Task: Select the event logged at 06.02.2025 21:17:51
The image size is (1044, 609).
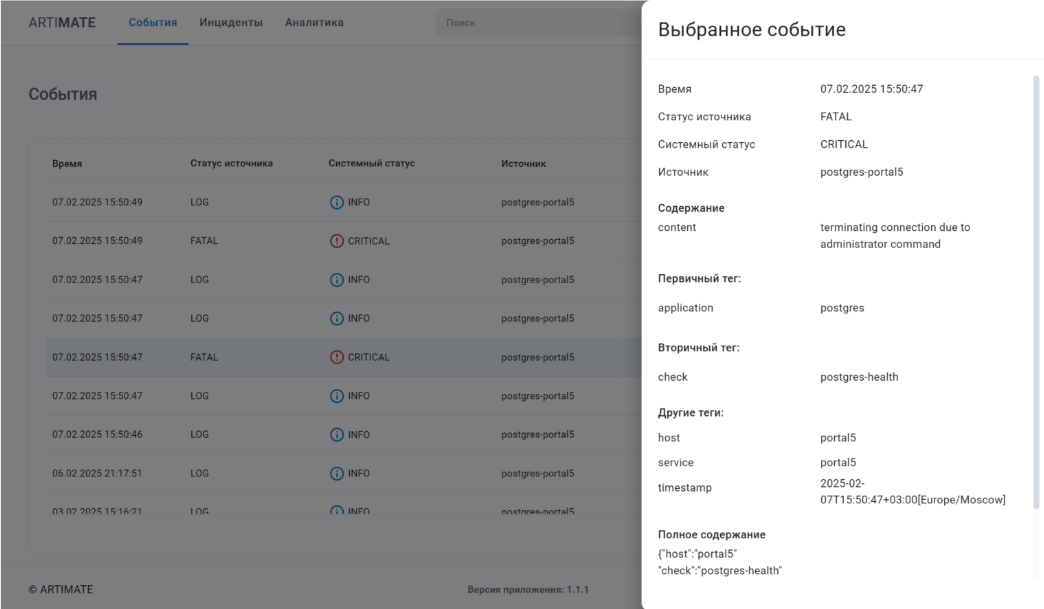Action: pos(97,473)
